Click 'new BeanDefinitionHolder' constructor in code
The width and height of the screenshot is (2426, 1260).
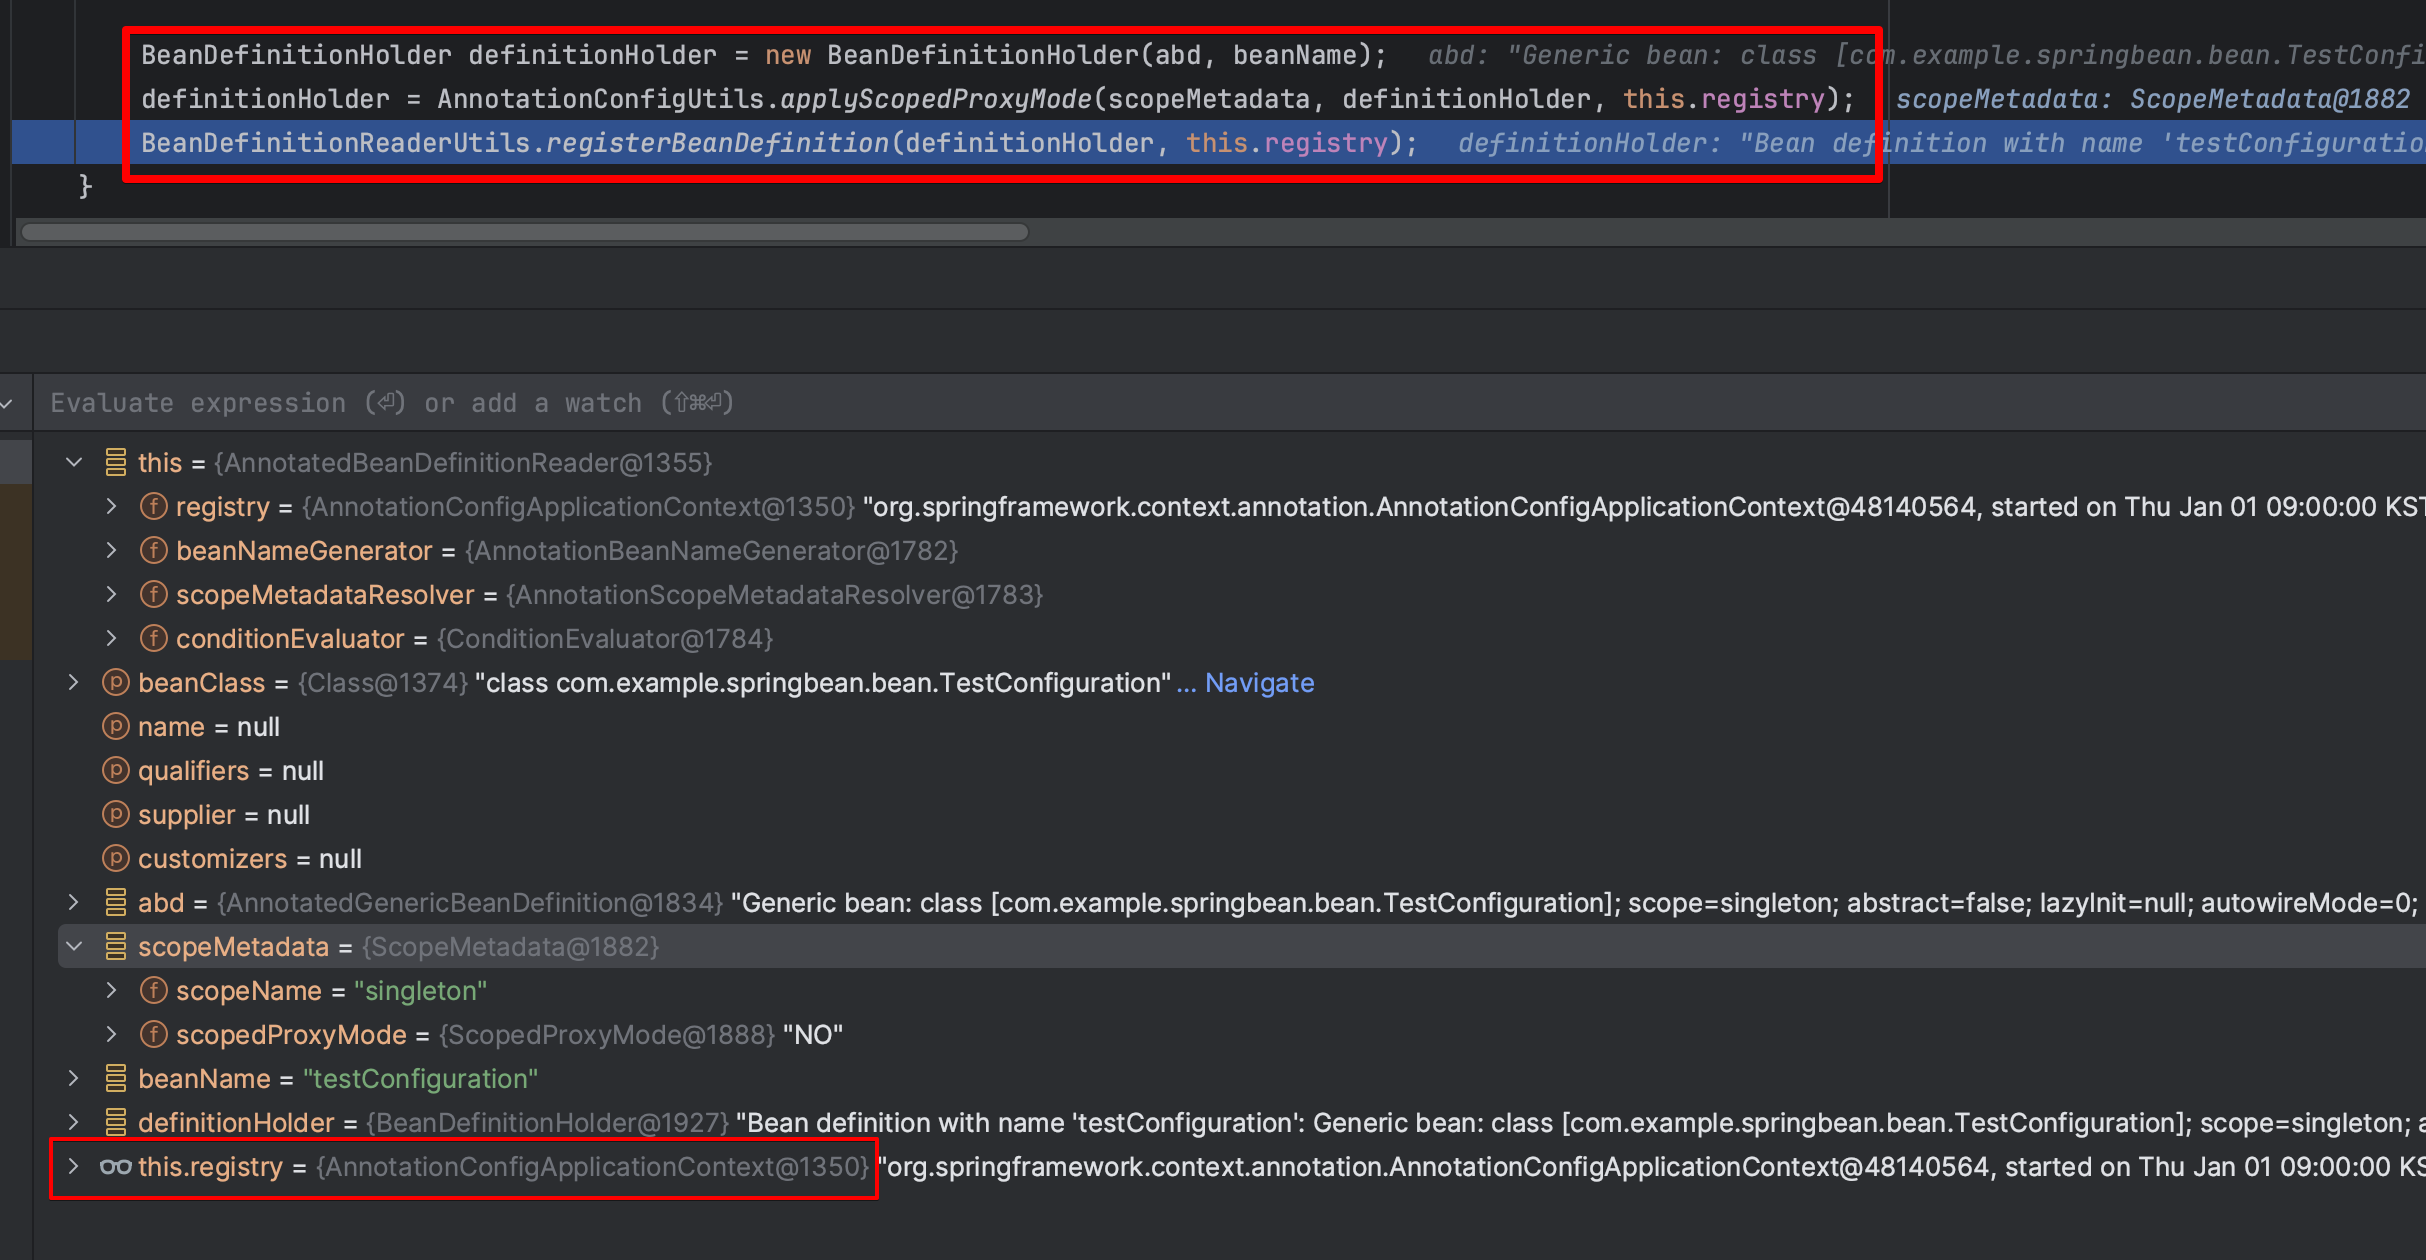point(952,55)
